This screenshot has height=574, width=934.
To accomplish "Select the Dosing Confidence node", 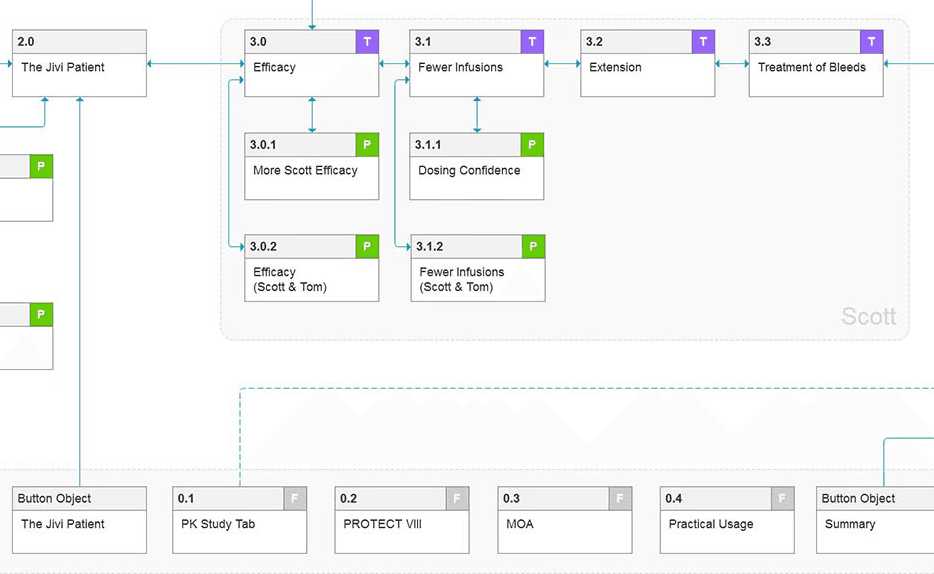I will click(477, 166).
